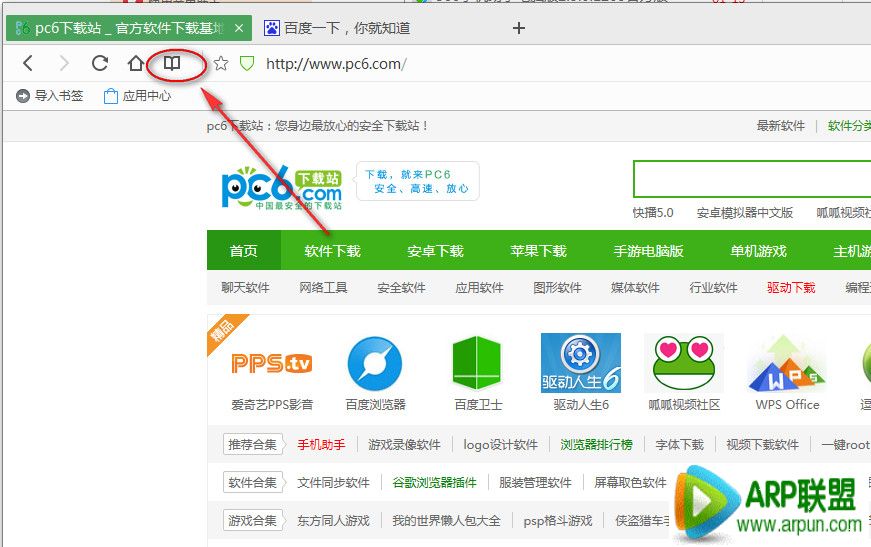Open 应用中心 from the bookmarks bar
Image resolution: width=871 pixels, height=547 pixels.
click(137, 96)
